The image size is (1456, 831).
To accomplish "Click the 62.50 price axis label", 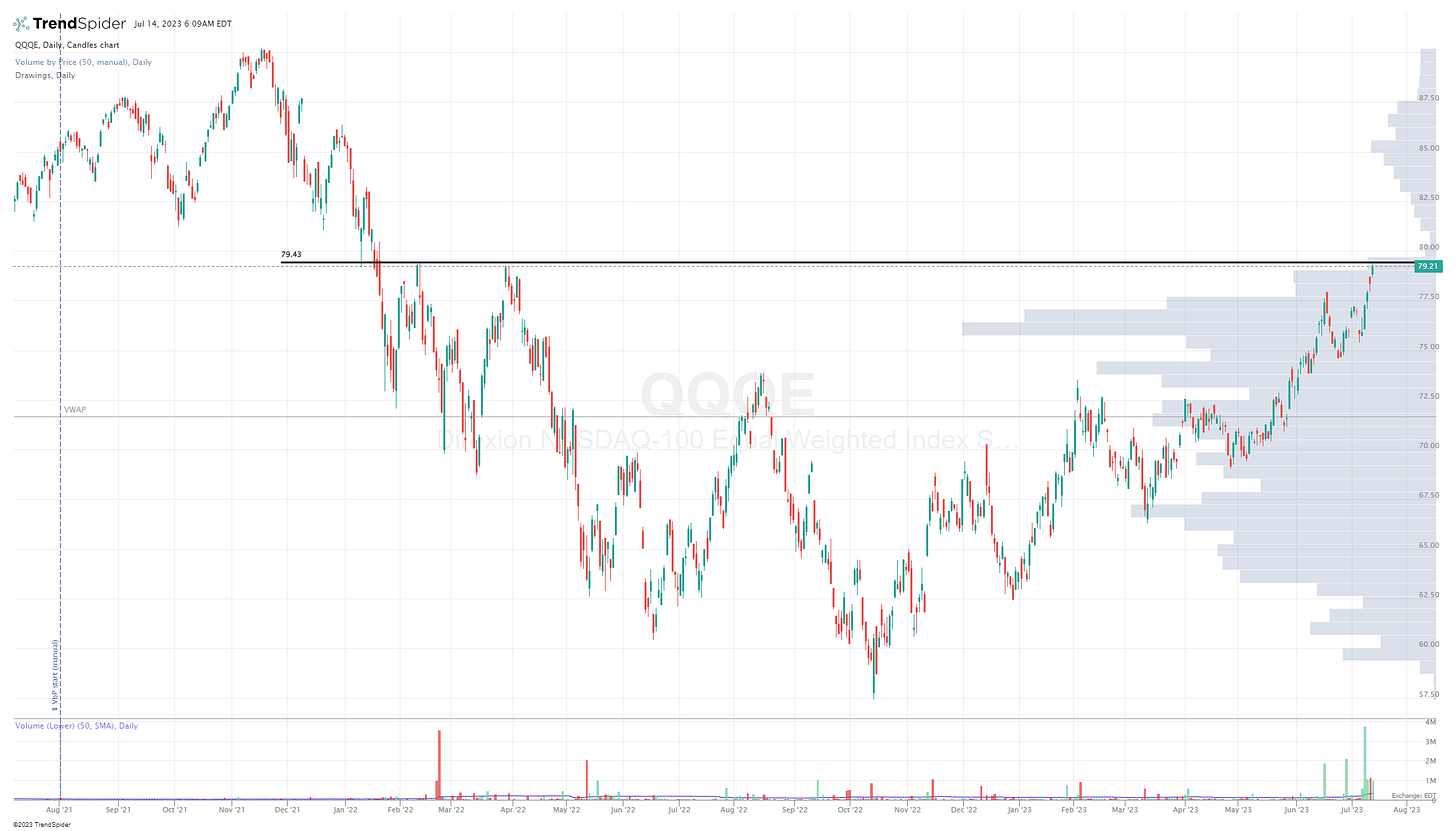I will (x=1428, y=595).
